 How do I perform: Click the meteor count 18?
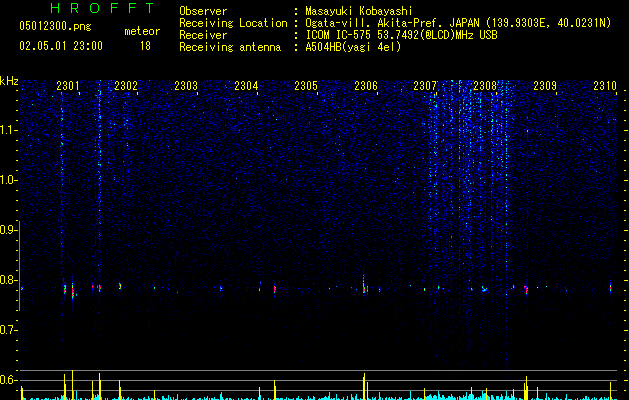pyautogui.click(x=145, y=46)
